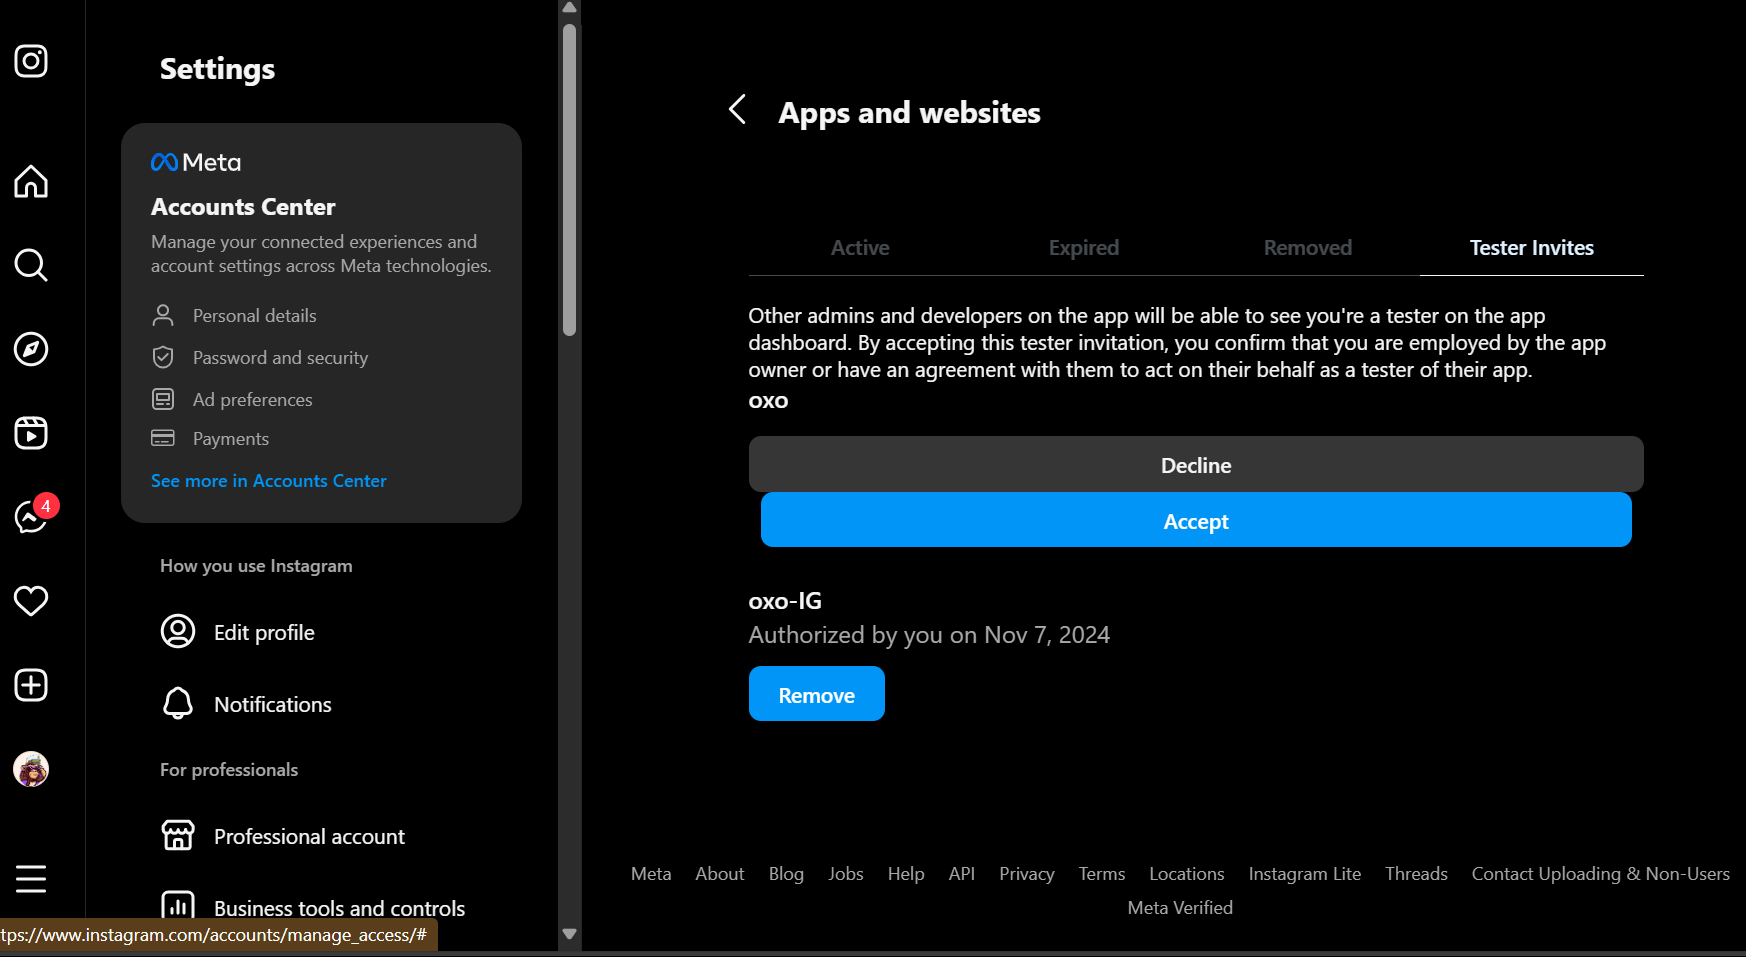Switch to the Expired tab
The height and width of the screenshot is (957, 1746).
tap(1084, 248)
